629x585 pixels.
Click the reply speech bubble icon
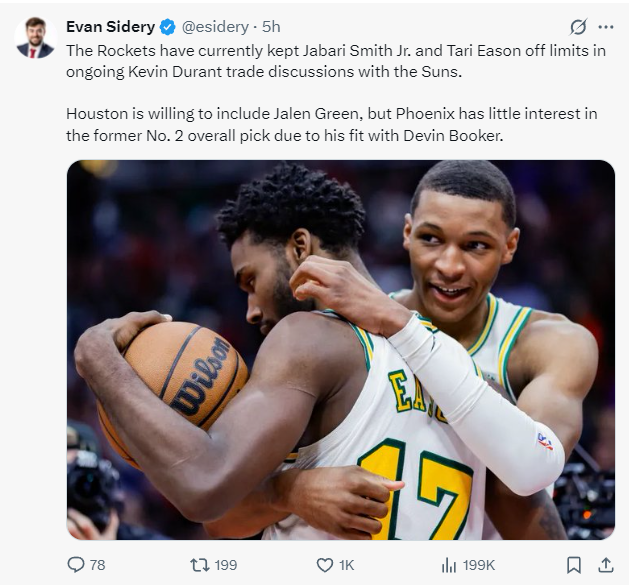coord(76,565)
